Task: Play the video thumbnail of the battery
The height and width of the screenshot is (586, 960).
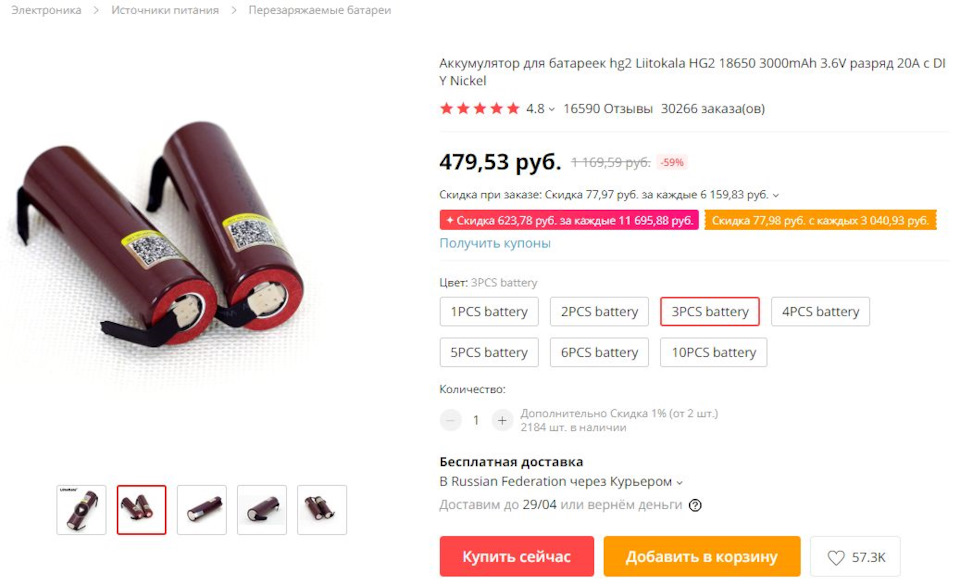Action: (x=81, y=509)
